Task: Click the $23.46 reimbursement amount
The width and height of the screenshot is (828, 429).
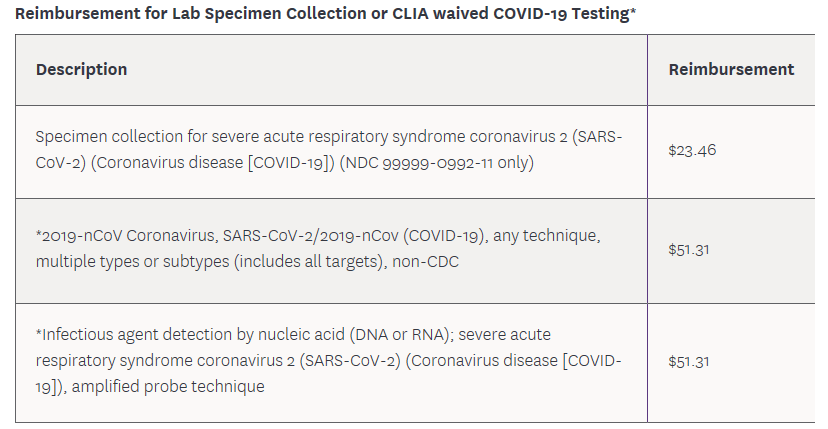Action: [692, 151]
